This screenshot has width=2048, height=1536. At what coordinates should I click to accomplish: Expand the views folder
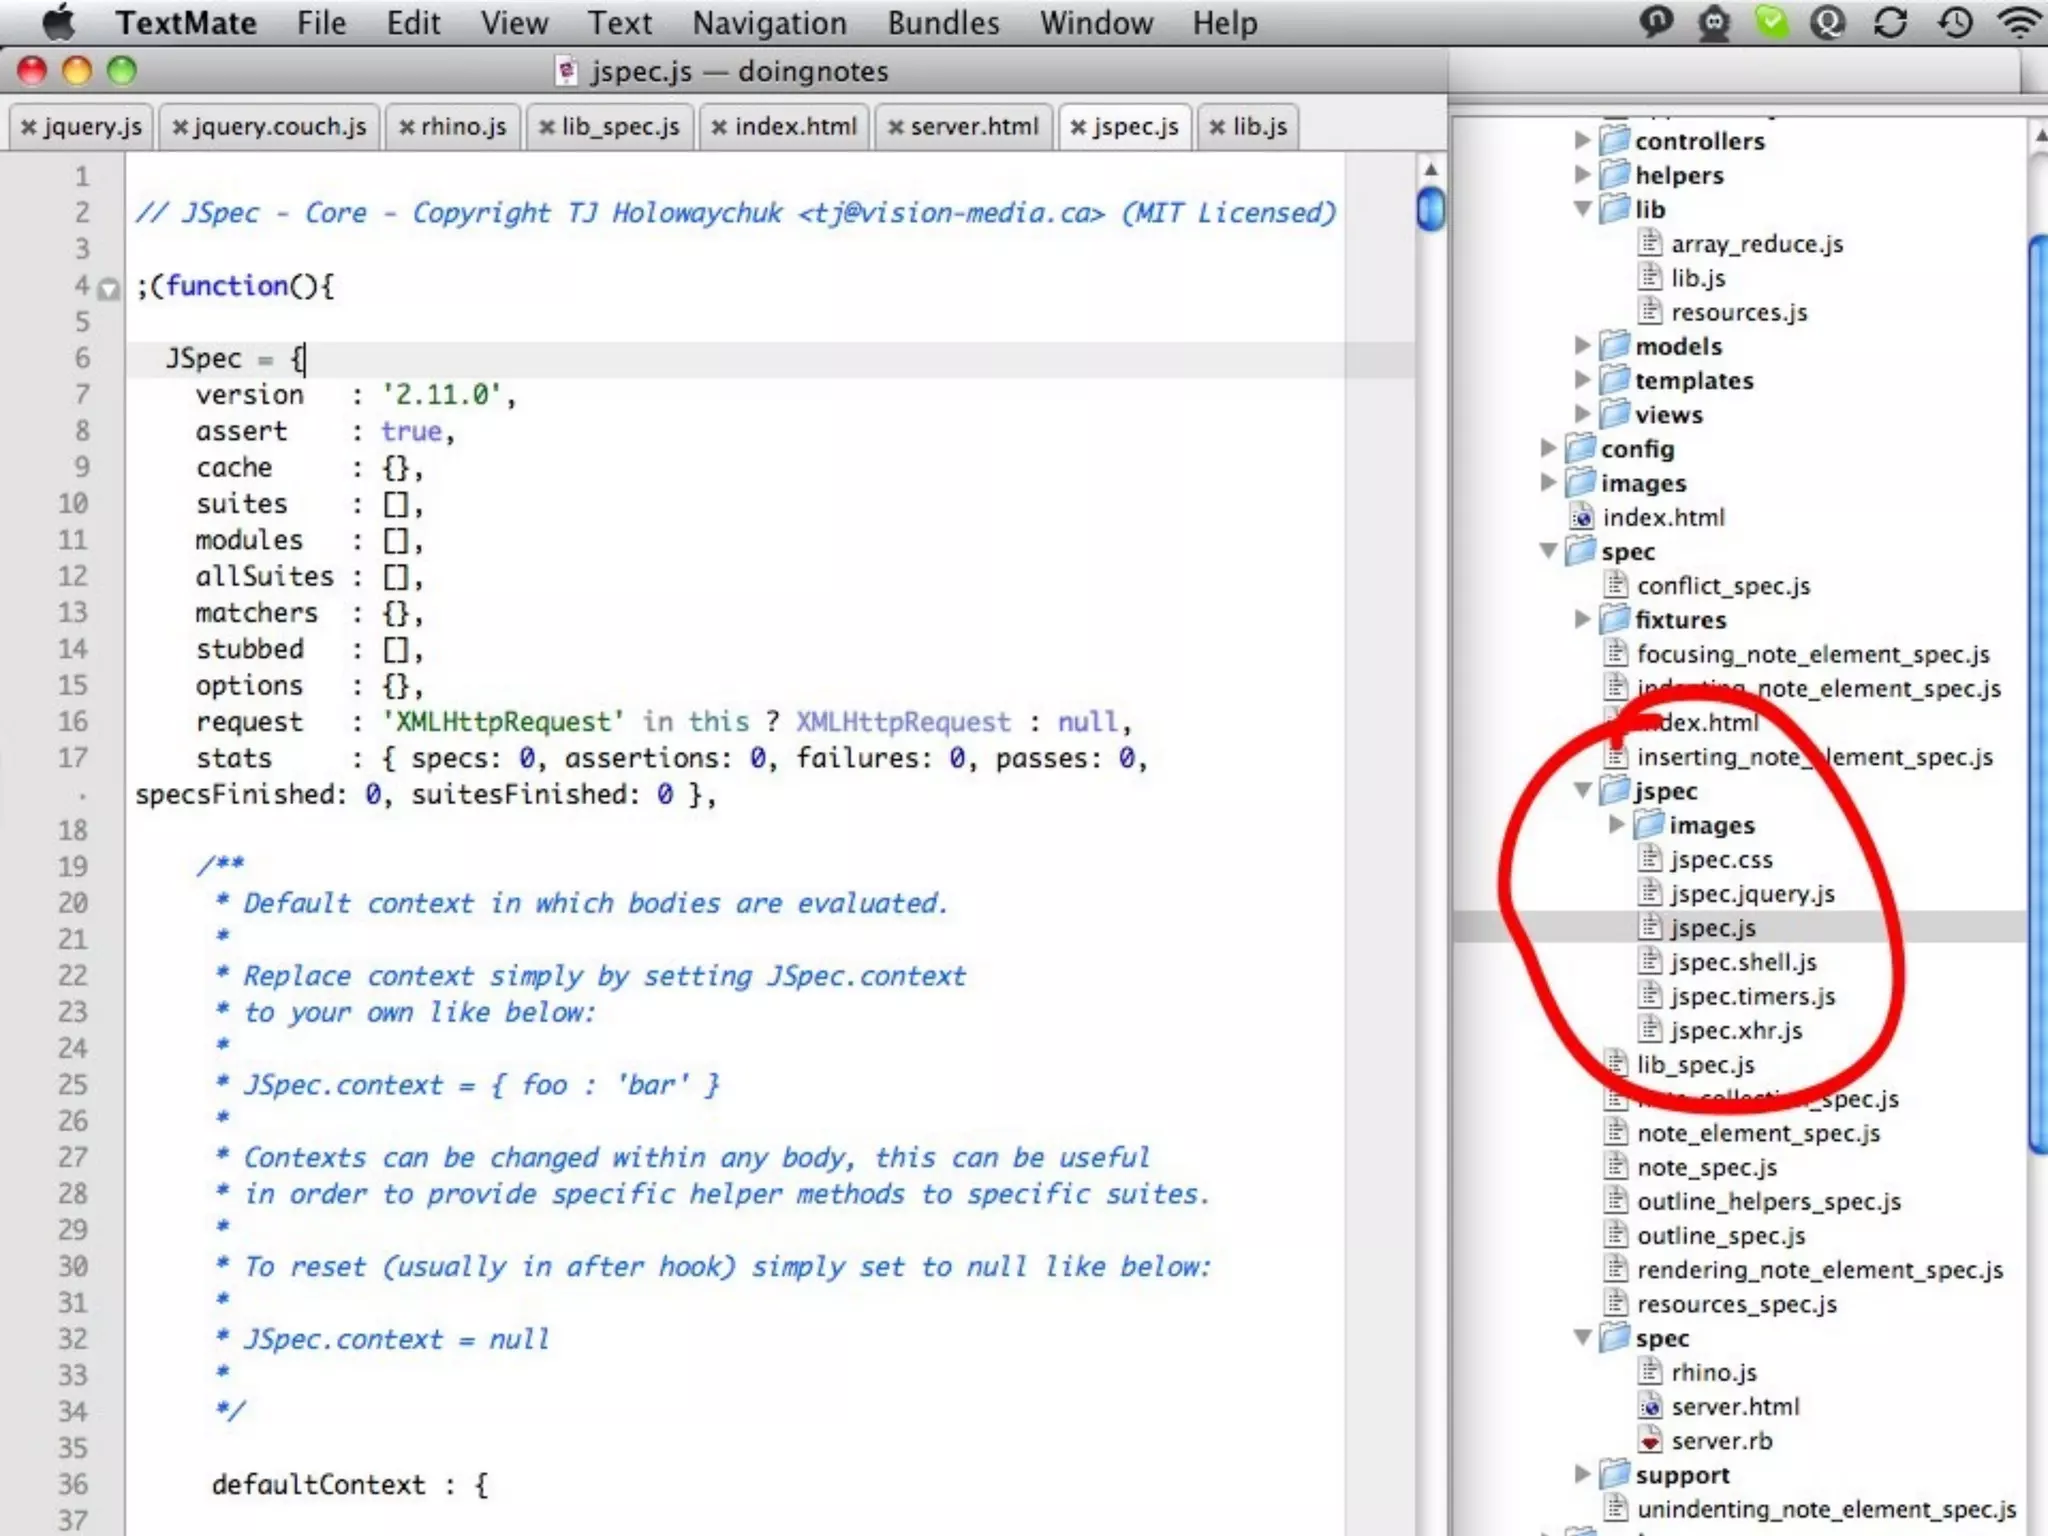tap(1582, 413)
